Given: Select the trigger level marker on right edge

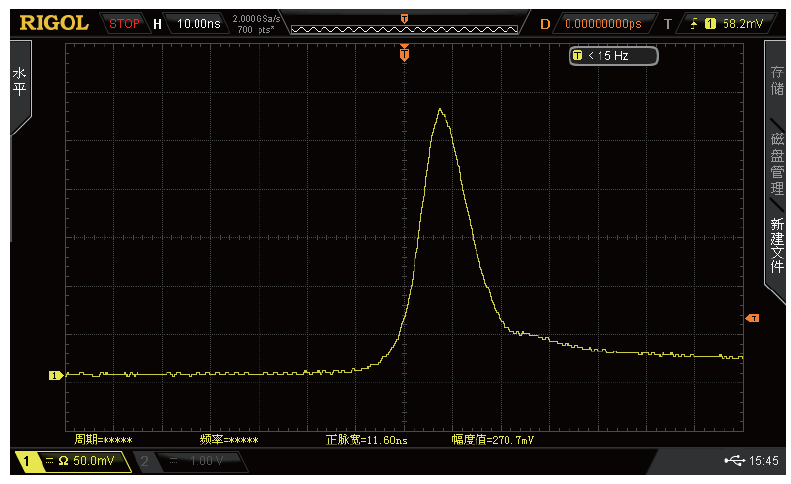Looking at the screenshot, I should click(753, 318).
